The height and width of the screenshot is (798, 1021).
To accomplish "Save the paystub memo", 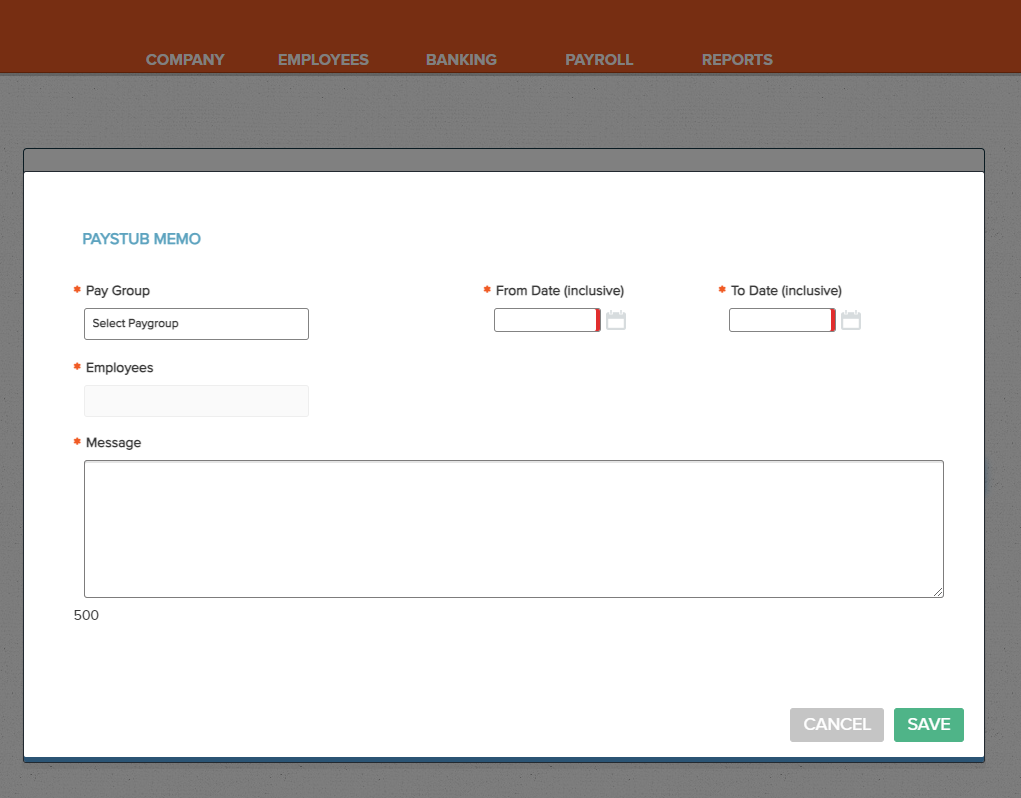I will point(928,725).
